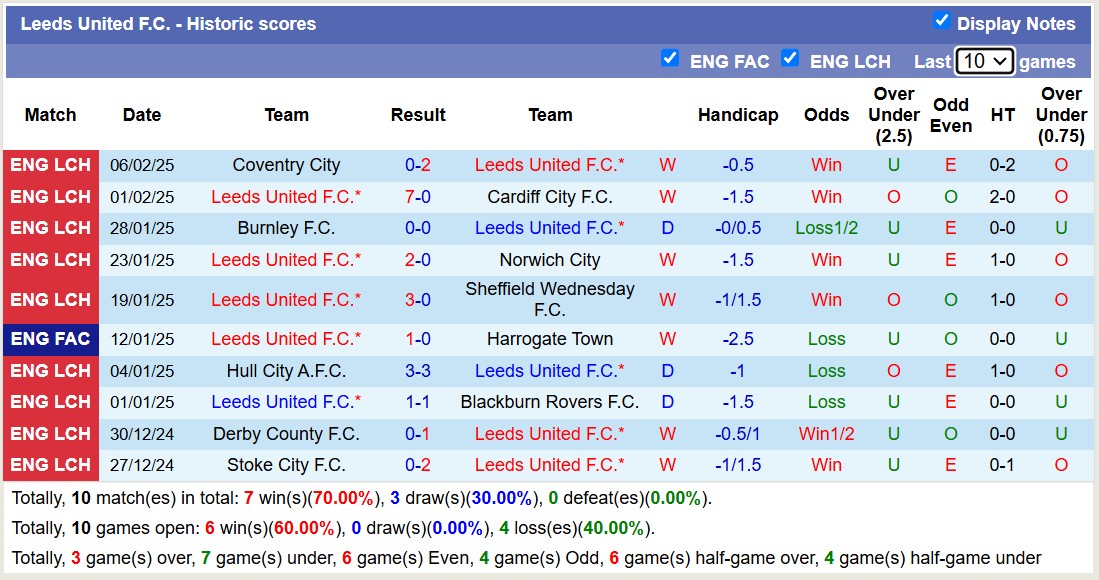Expand the Handicap column header
Image resolution: width=1099 pixels, height=580 pixels.
point(738,115)
